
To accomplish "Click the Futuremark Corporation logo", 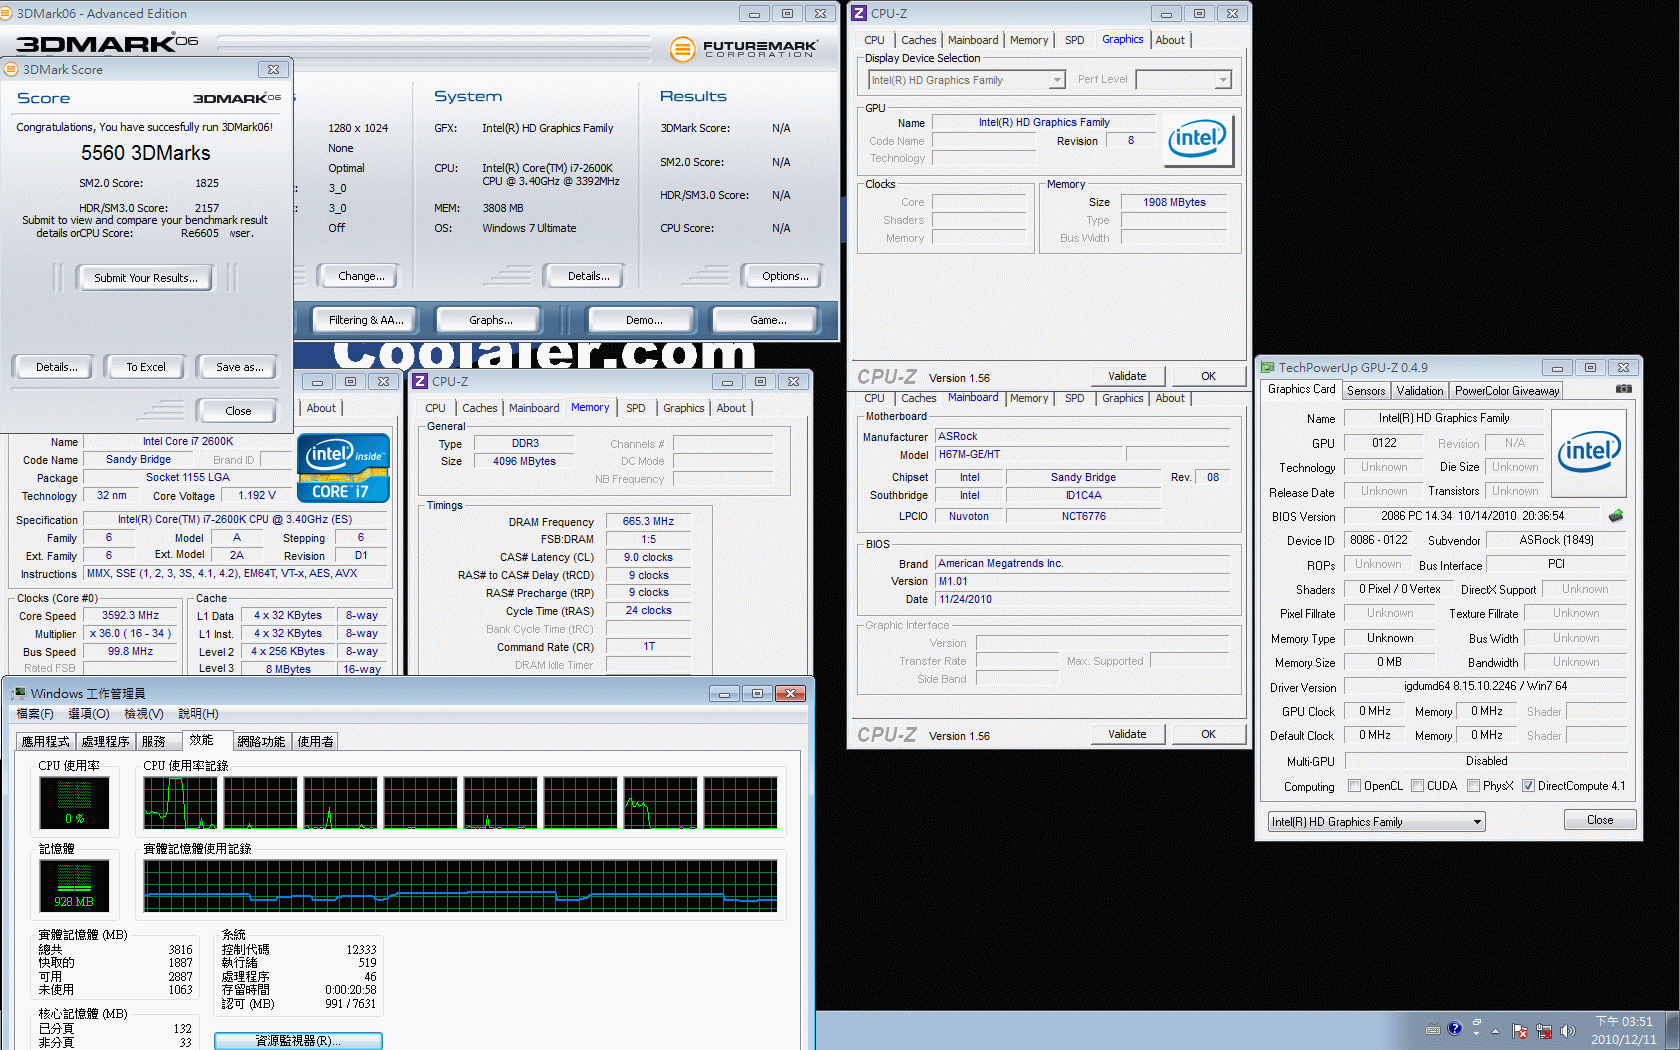I will coord(745,48).
